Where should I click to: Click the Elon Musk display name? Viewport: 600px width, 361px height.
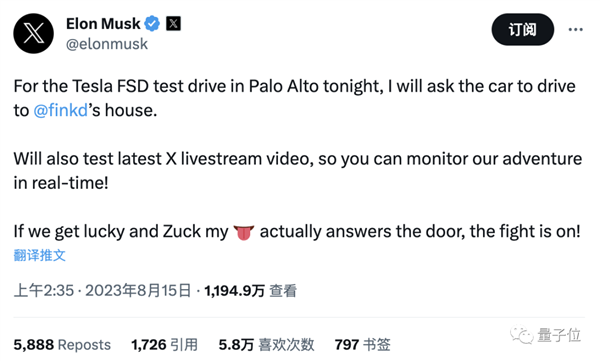(x=103, y=24)
